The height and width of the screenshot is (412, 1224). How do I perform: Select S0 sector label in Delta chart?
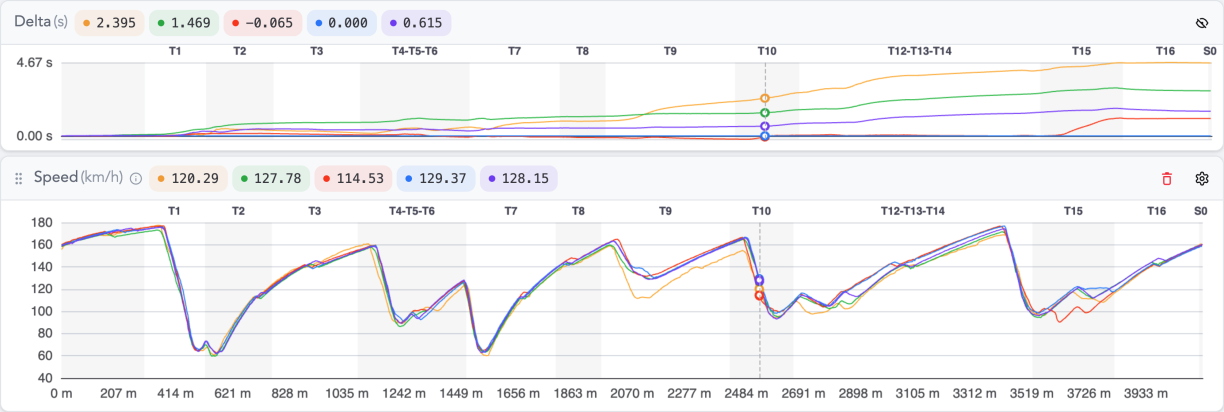[1209, 50]
